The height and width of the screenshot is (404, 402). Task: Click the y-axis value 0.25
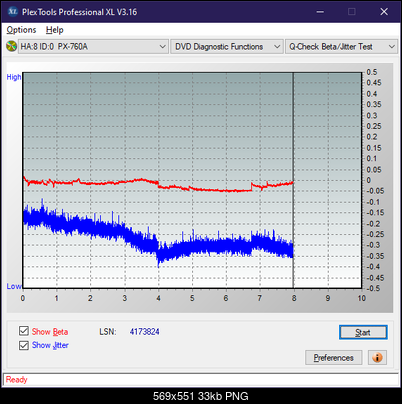(x=374, y=126)
